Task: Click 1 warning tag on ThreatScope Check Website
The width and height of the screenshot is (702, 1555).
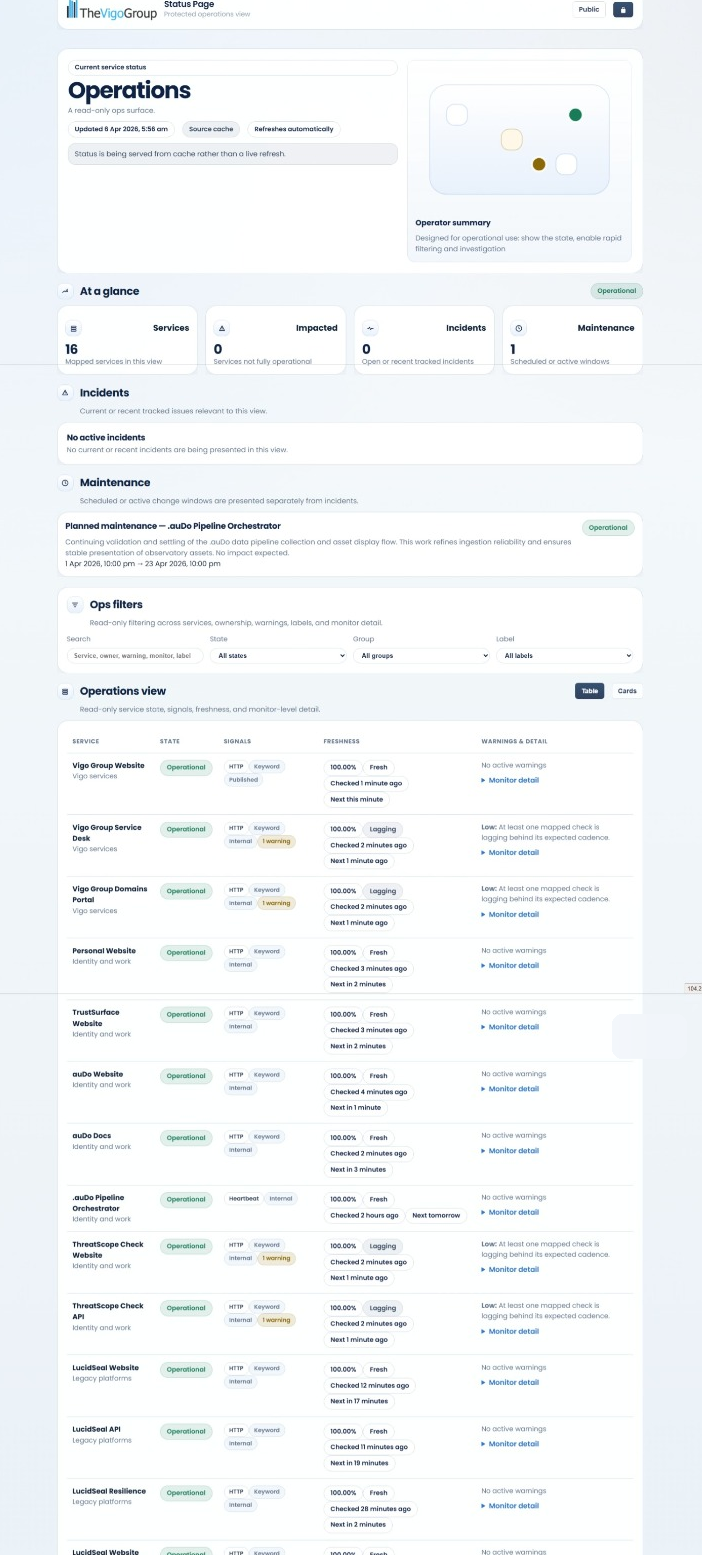Action: click(276, 1258)
